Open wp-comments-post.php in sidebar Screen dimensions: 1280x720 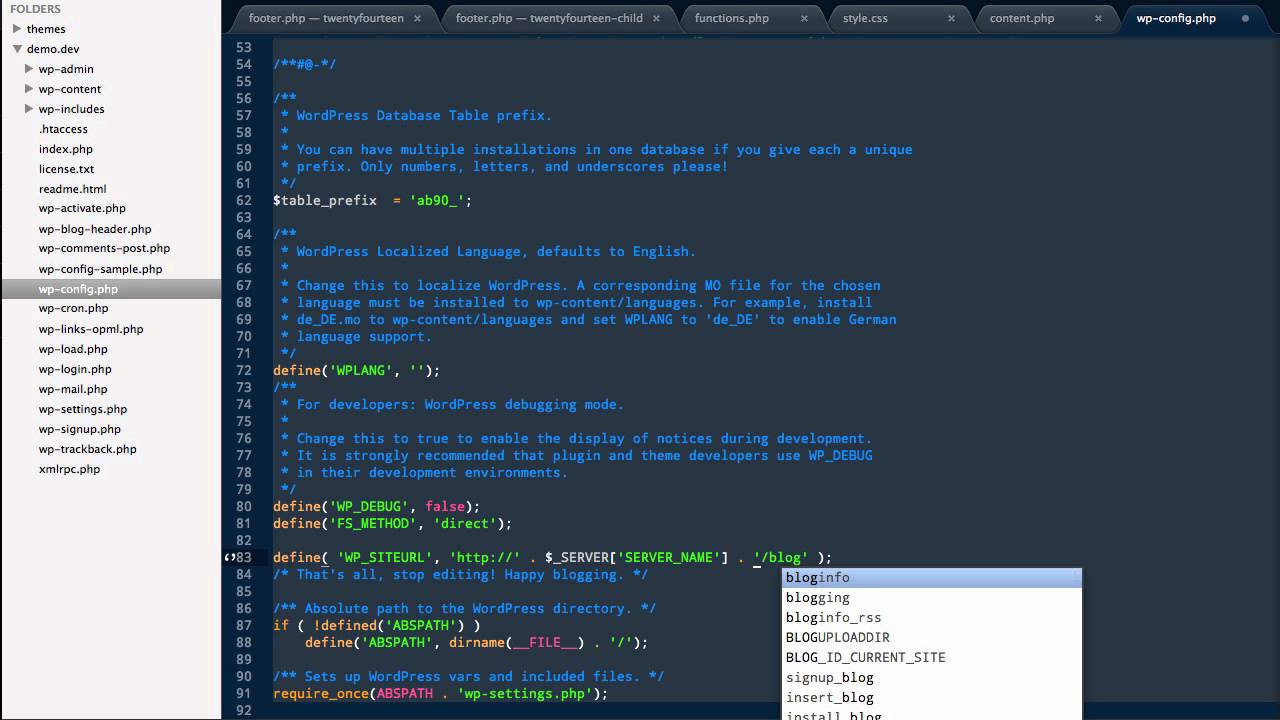[104, 249]
